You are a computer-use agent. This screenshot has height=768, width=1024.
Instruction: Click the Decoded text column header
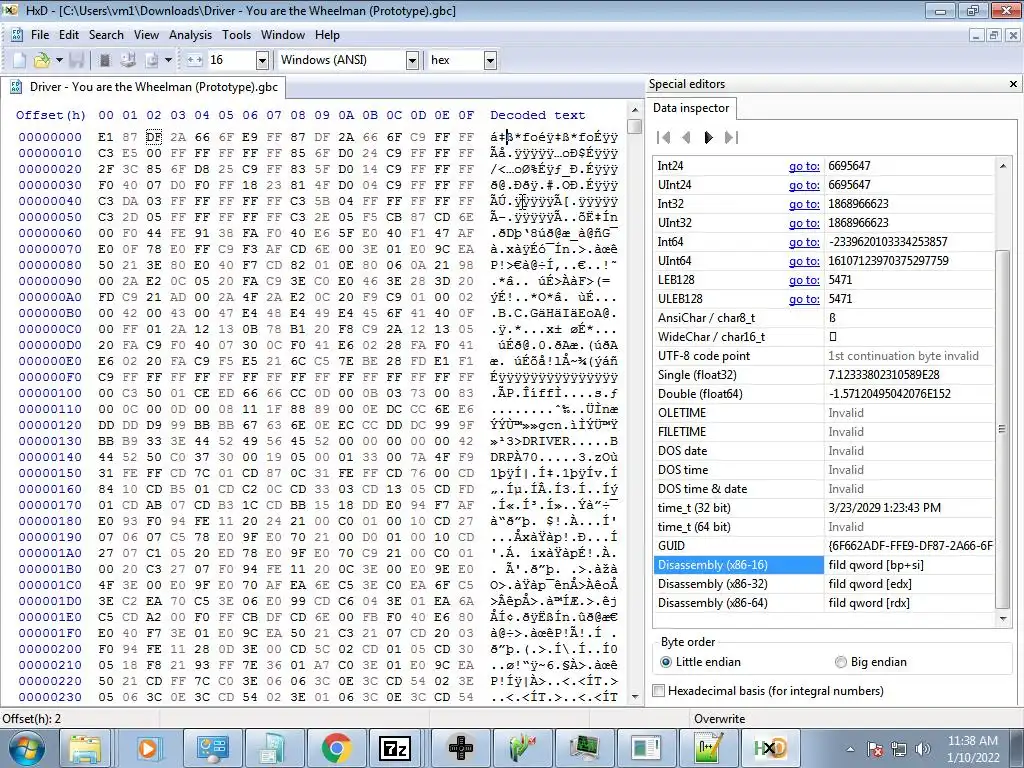[537, 115]
